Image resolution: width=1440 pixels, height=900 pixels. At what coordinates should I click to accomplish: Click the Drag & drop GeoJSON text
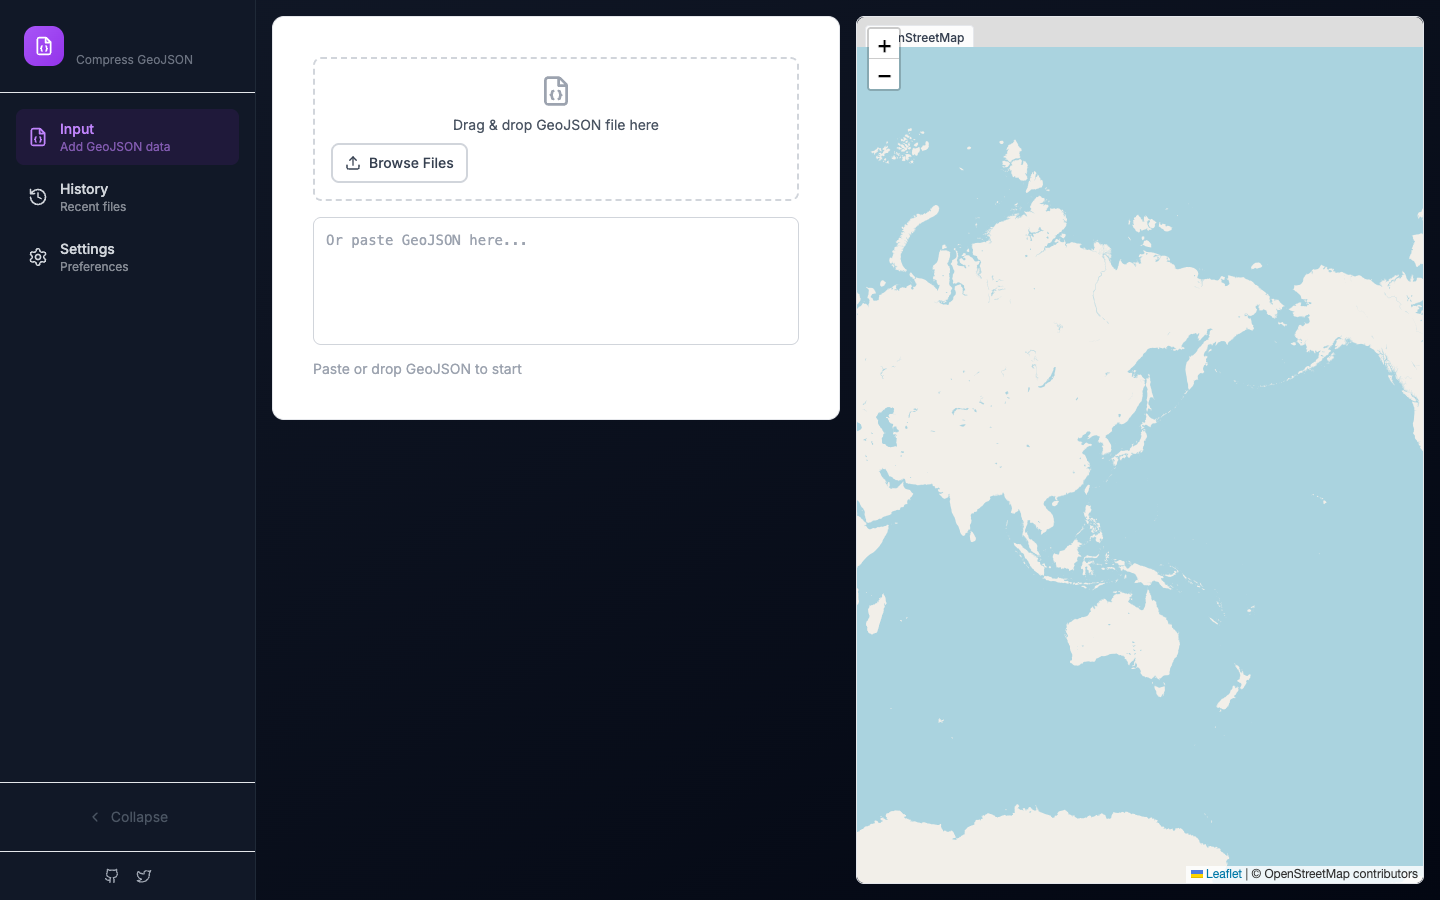556,125
